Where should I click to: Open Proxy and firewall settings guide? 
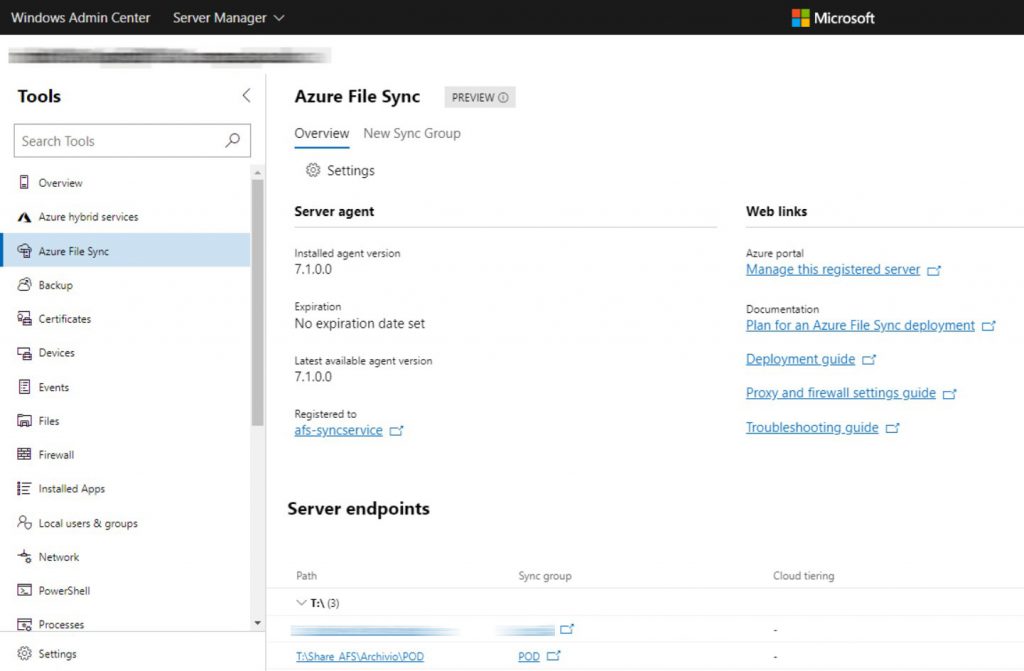coord(840,393)
